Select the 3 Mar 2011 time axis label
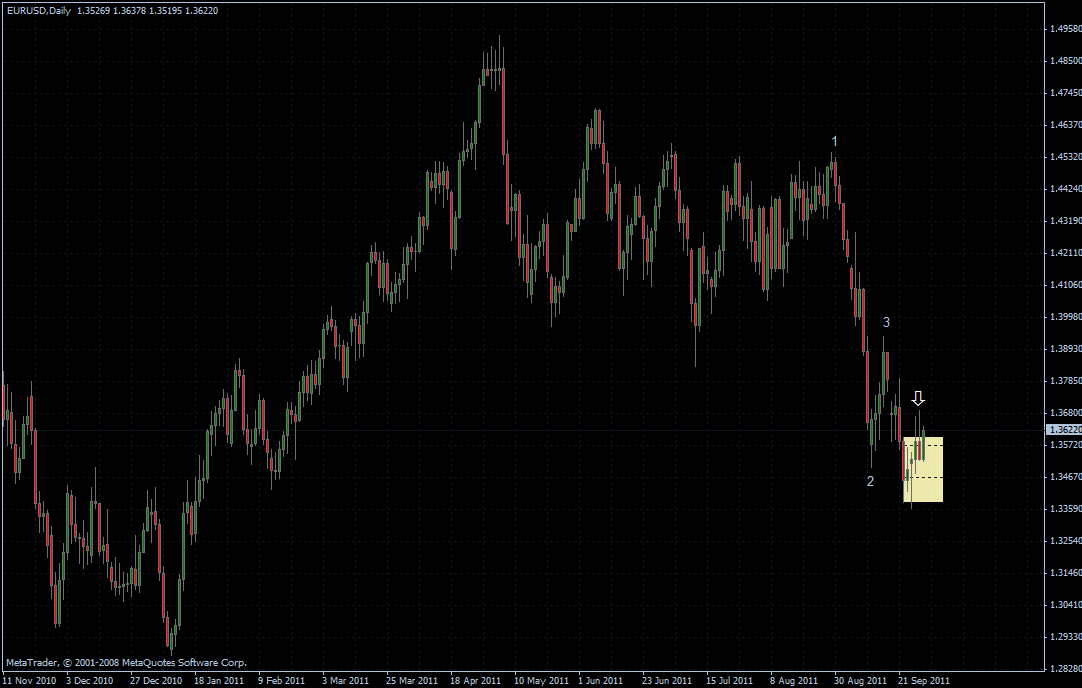Screen dimensions: 1082x688 click(346, 680)
